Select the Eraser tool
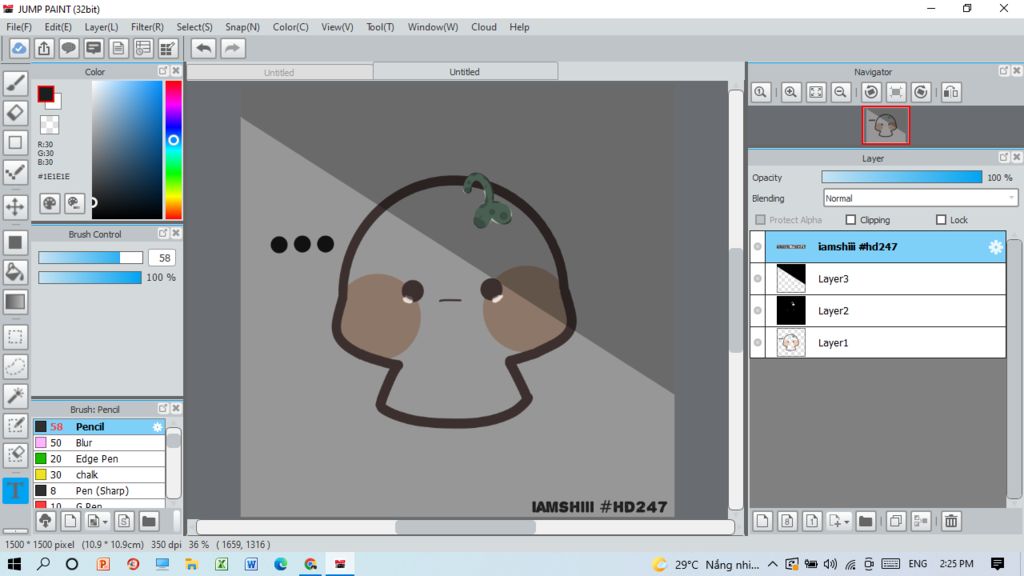 pyautogui.click(x=15, y=112)
